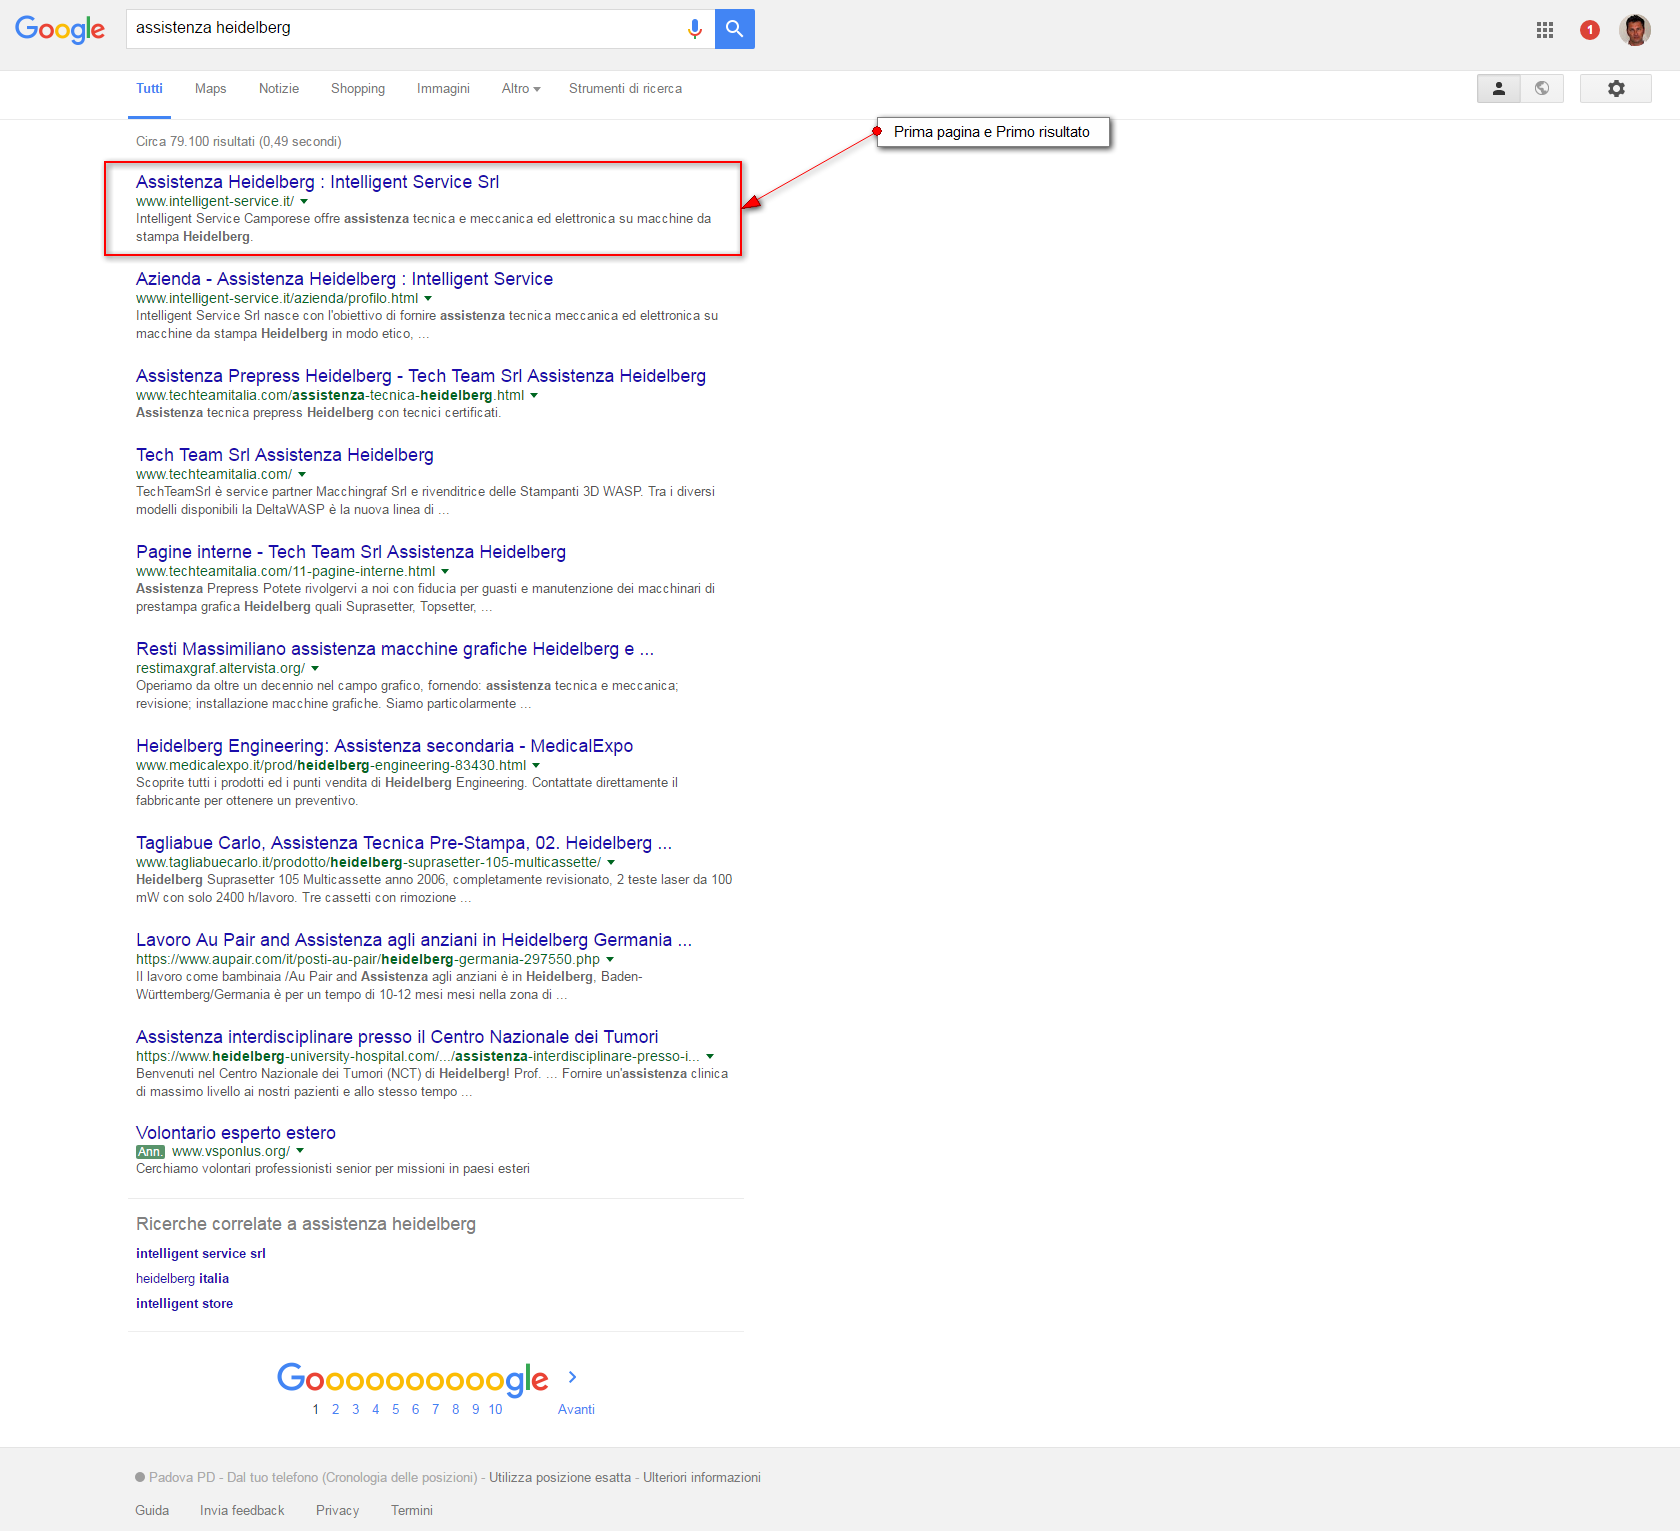Screen dimensions: 1680x1531
Task: Click the Google logo
Action: pyautogui.click(x=60, y=30)
